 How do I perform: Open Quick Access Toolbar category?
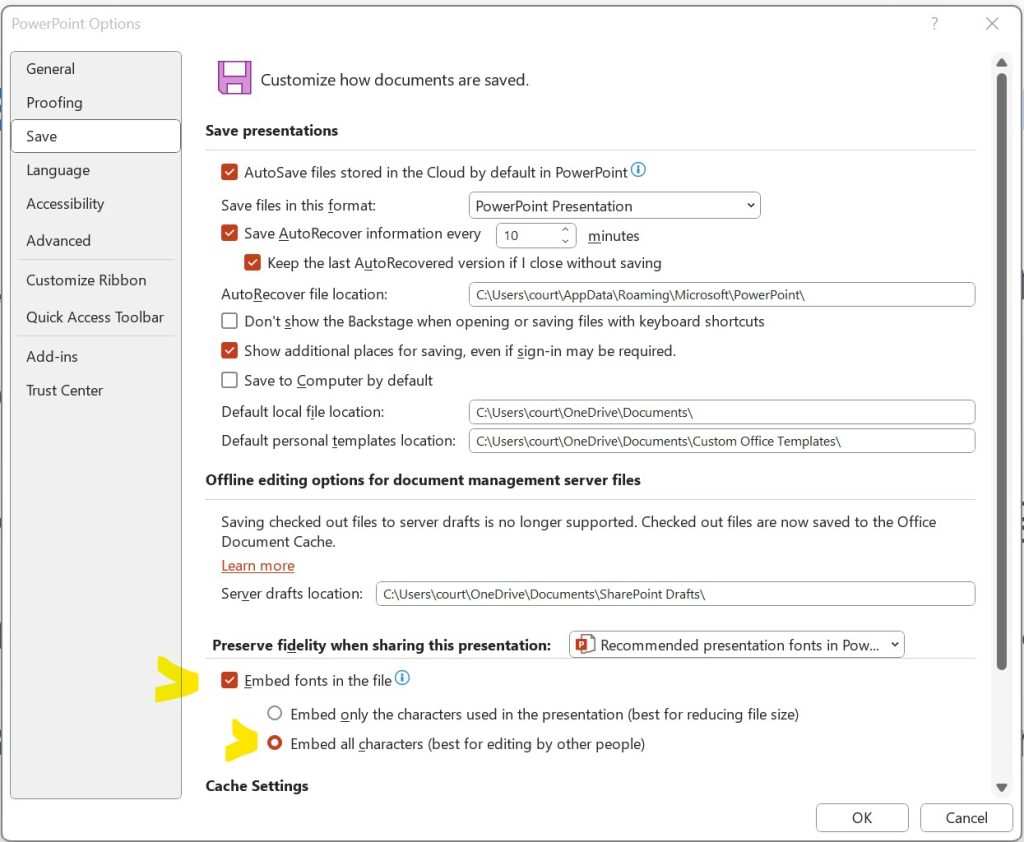tap(95, 317)
